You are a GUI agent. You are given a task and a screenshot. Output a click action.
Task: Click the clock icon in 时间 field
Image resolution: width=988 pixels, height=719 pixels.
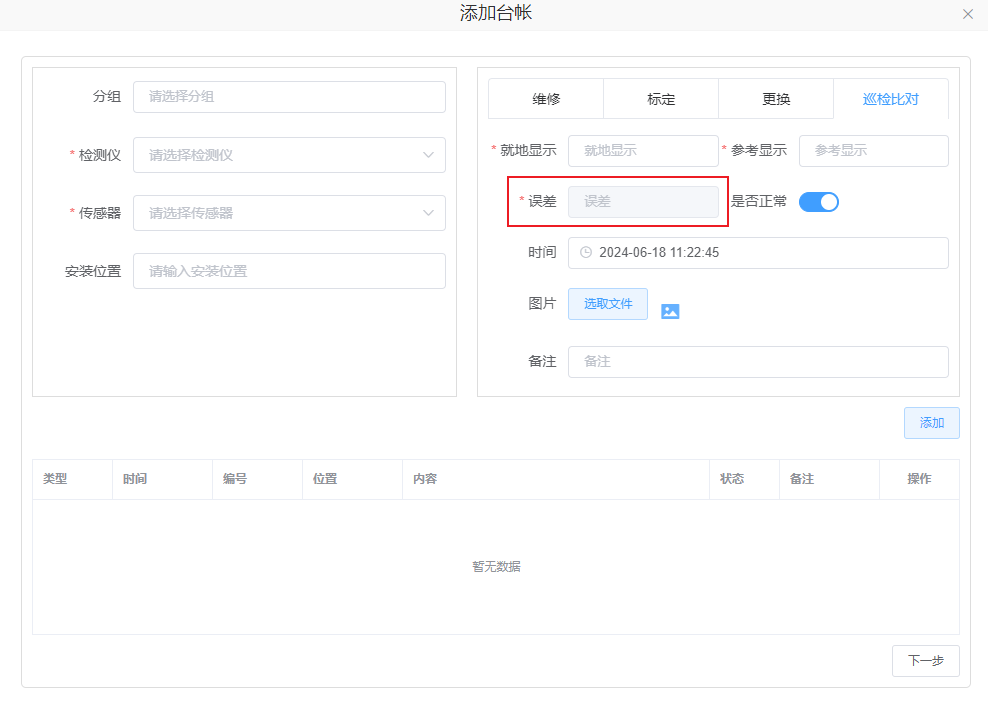click(x=586, y=253)
